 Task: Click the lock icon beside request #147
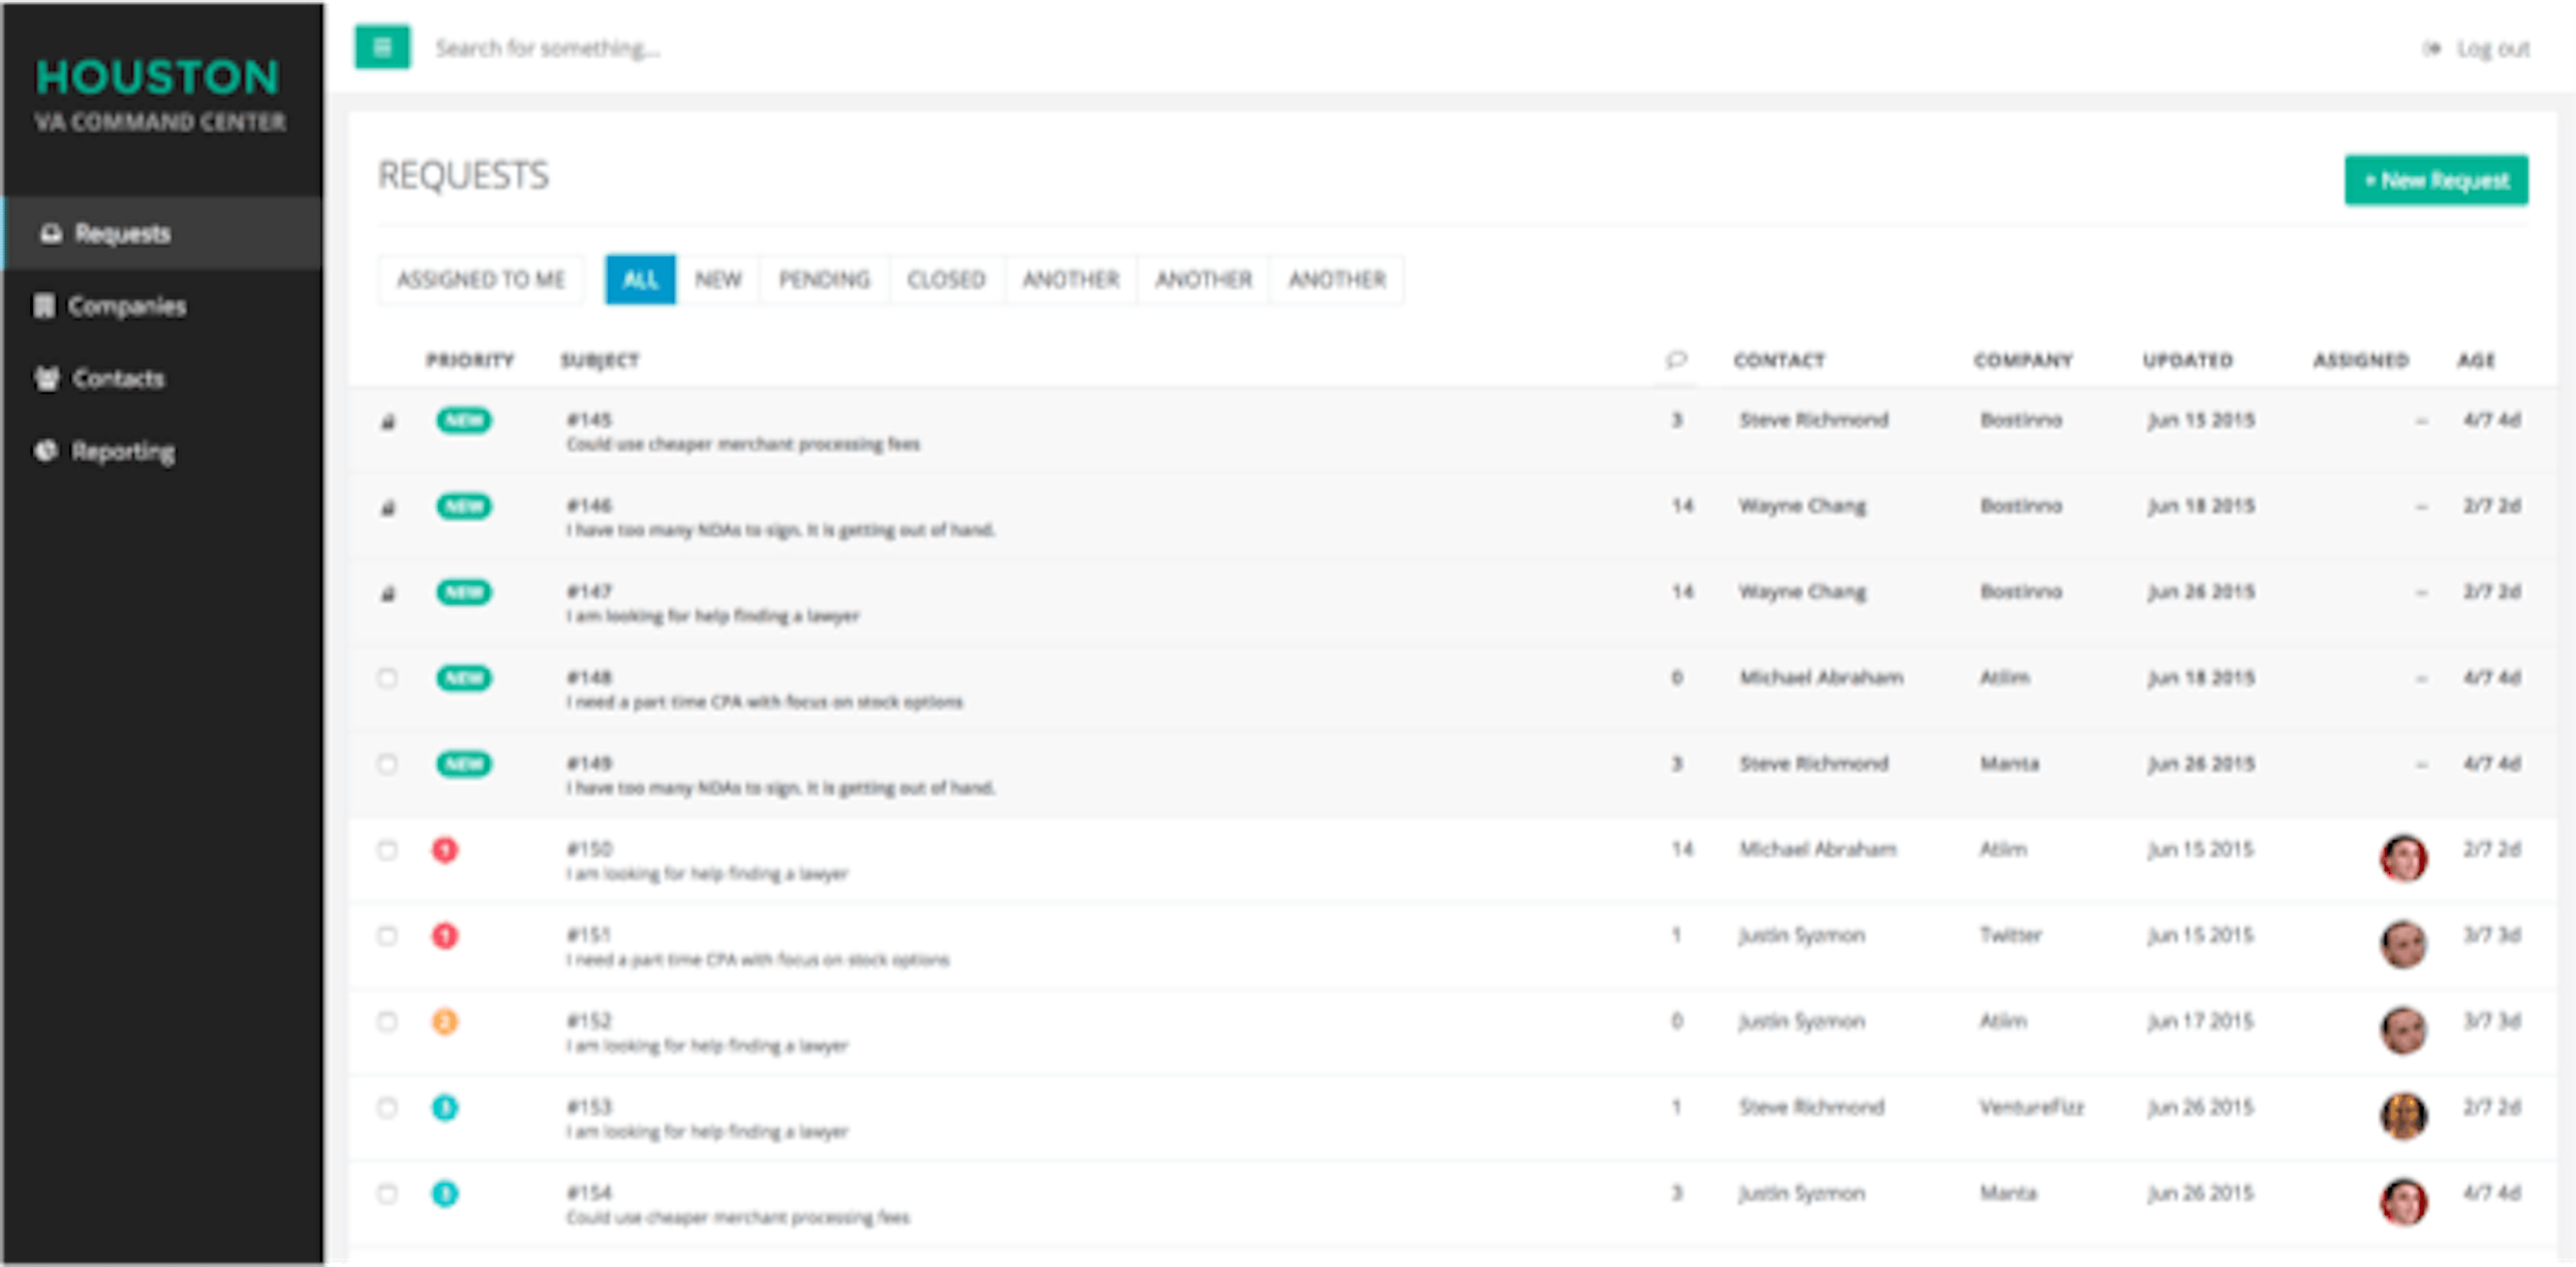coord(389,592)
